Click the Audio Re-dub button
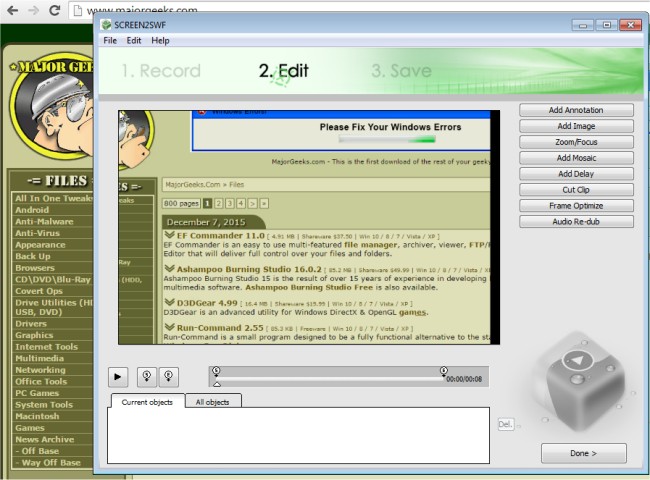Viewport: 650px width, 480px height. point(576,222)
